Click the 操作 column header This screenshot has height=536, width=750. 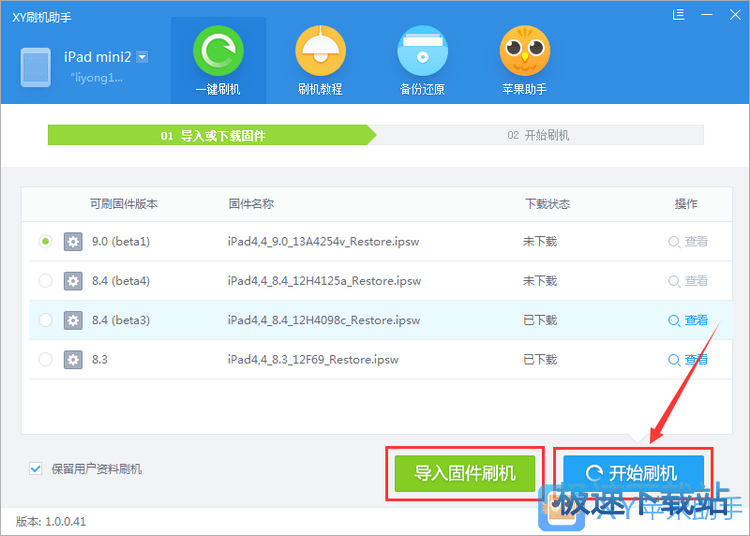686,204
